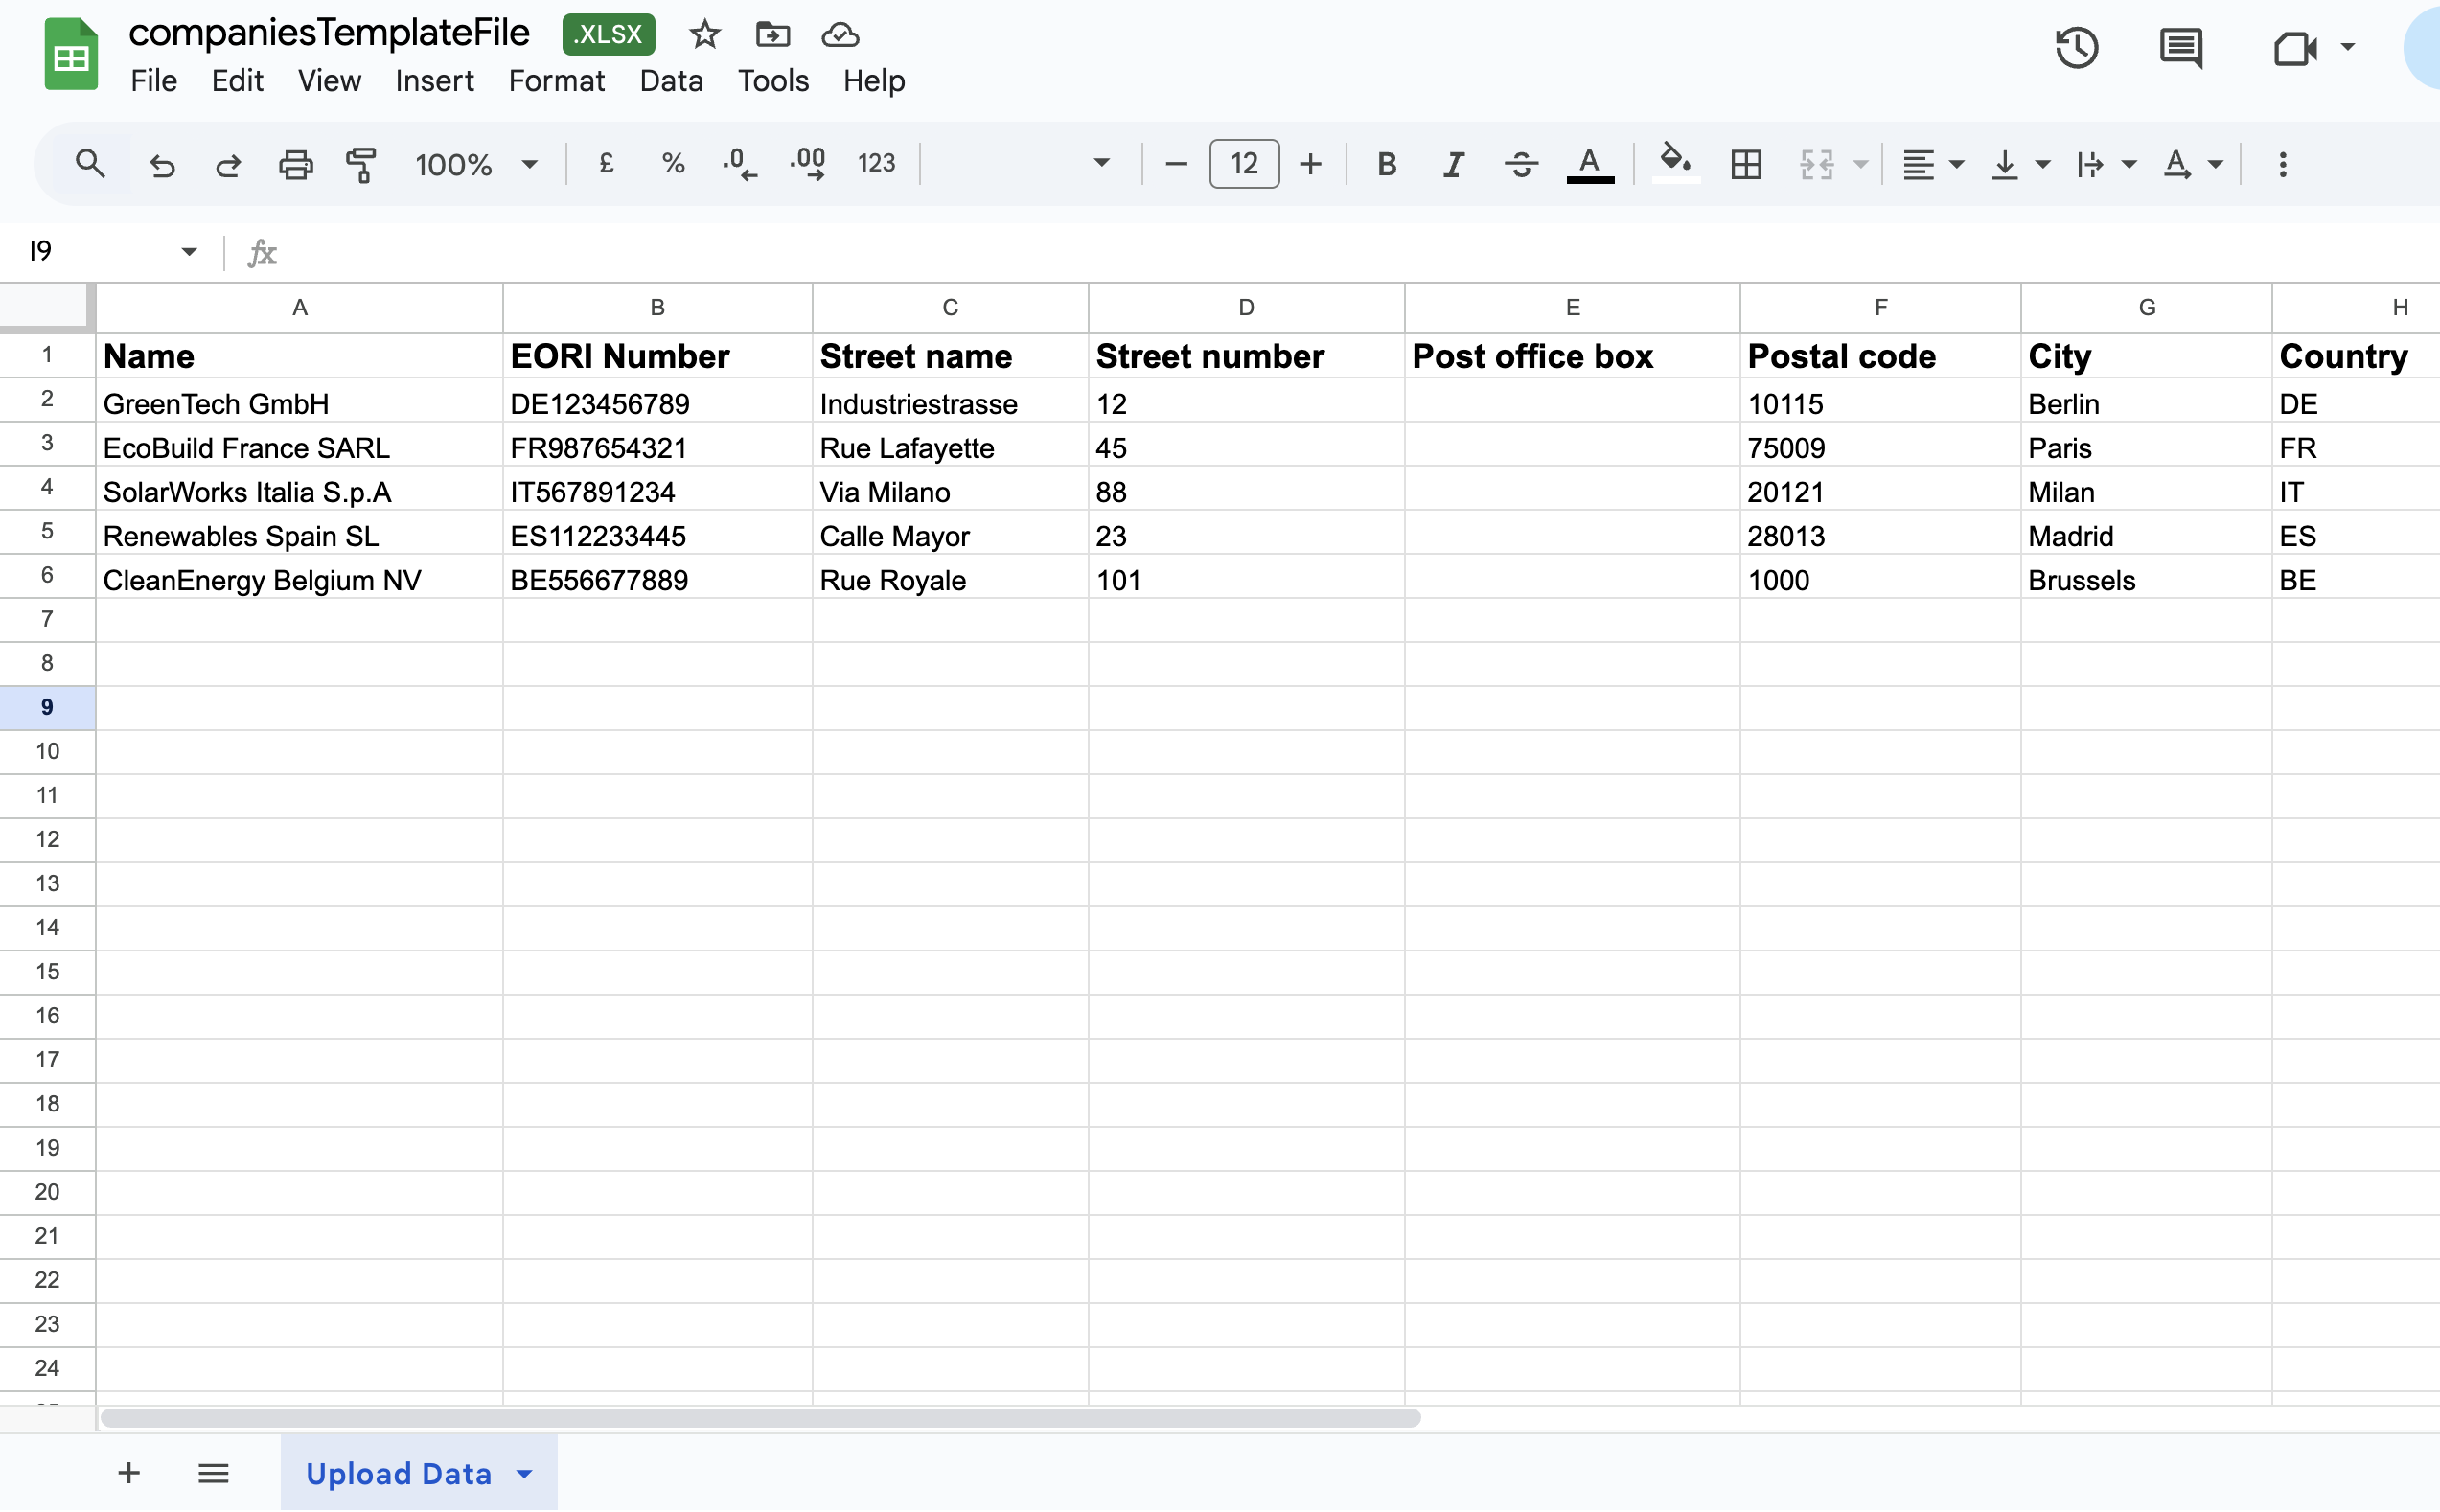Open the Format menu
This screenshot has width=2440, height=1512.
(x=556, y=81)
